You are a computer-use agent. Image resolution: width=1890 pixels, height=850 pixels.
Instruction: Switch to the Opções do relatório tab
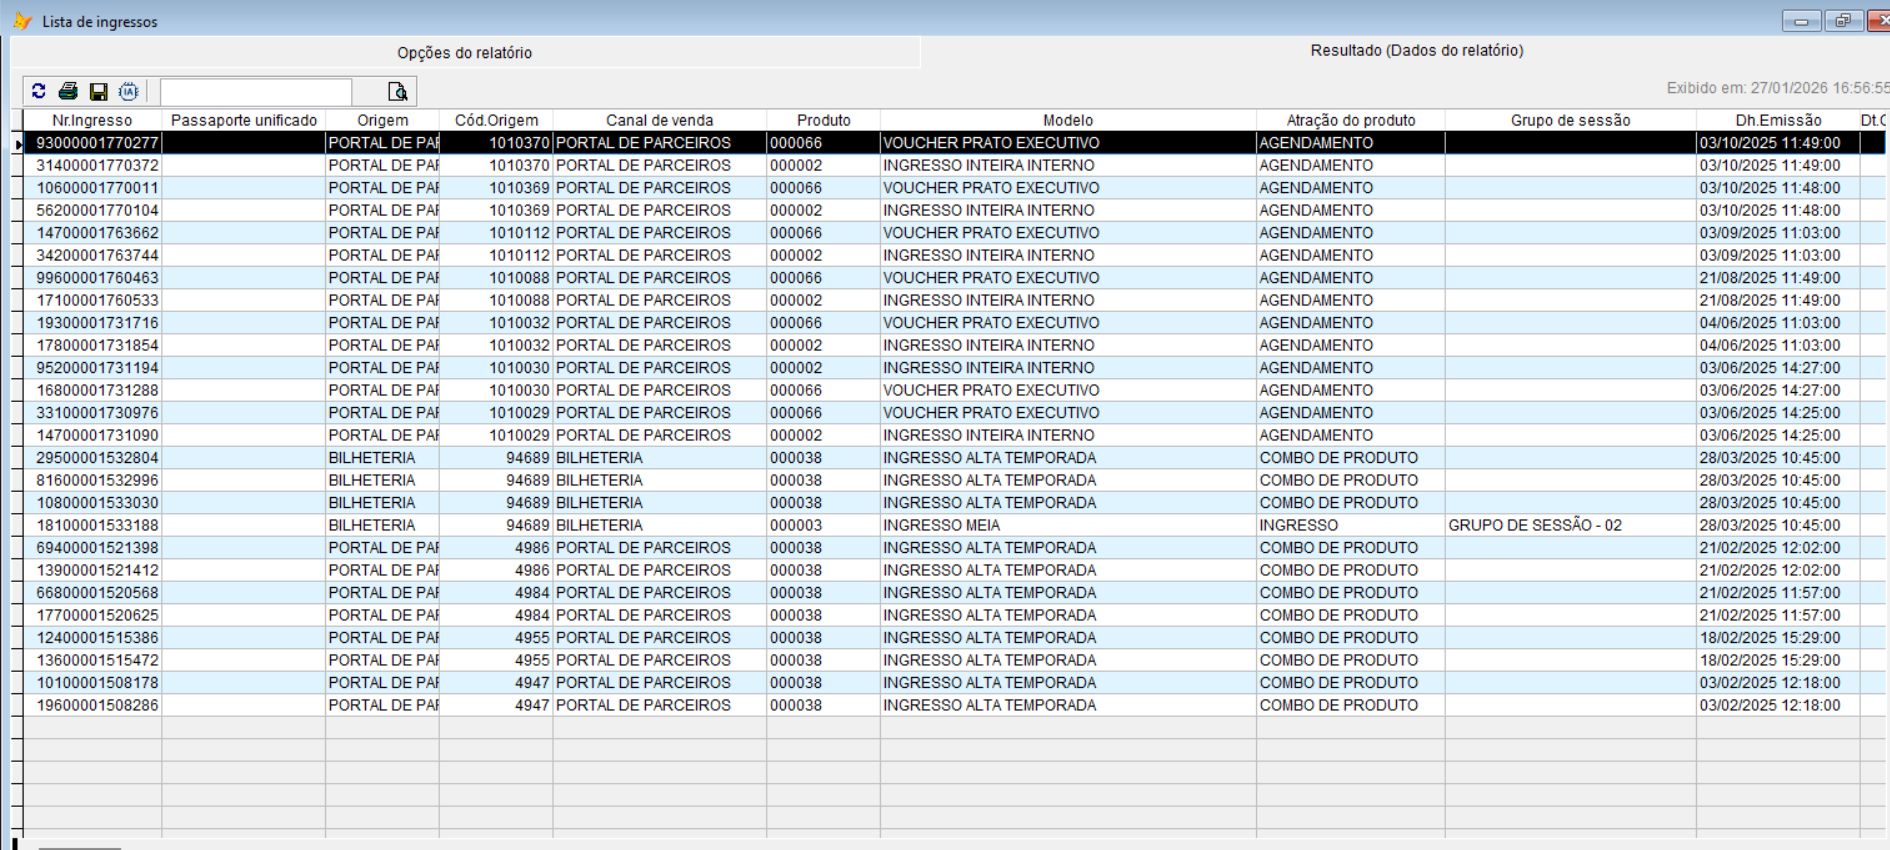coord(464,53)
